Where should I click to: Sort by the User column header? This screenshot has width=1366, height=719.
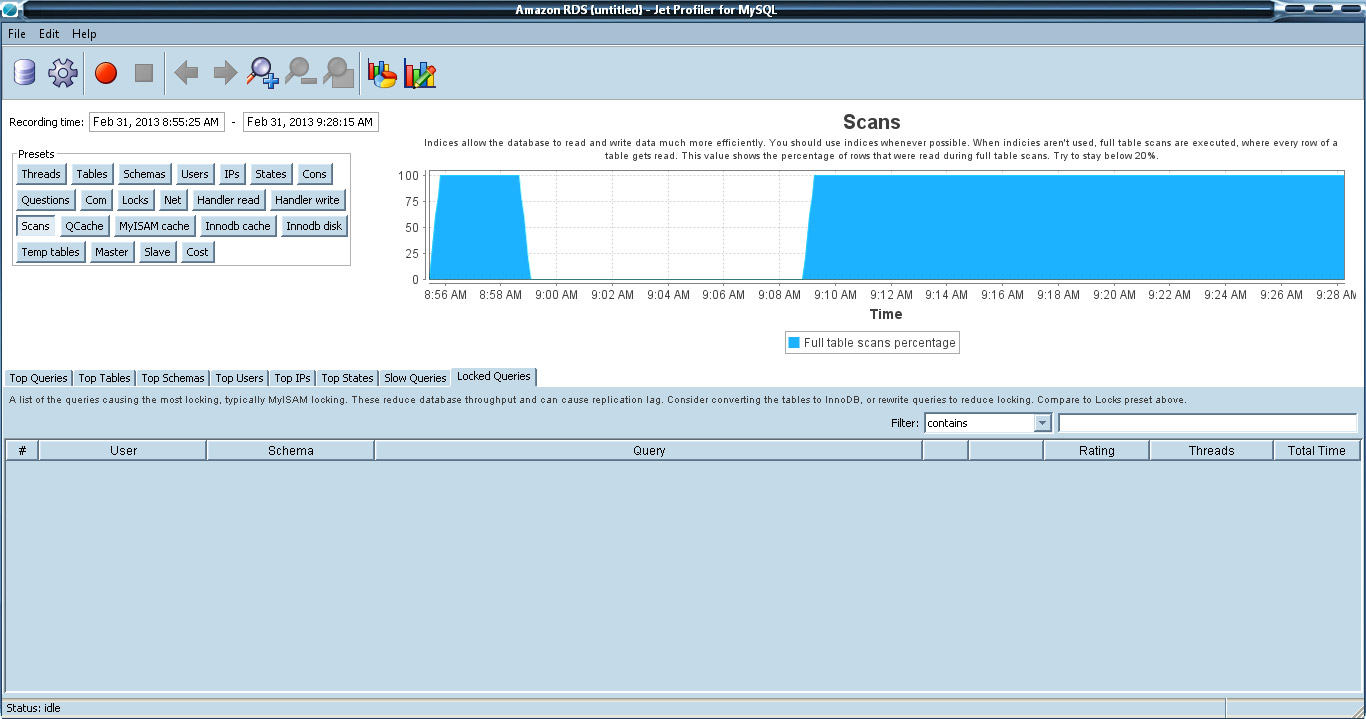pyautogui.click(x=123, y=451)
